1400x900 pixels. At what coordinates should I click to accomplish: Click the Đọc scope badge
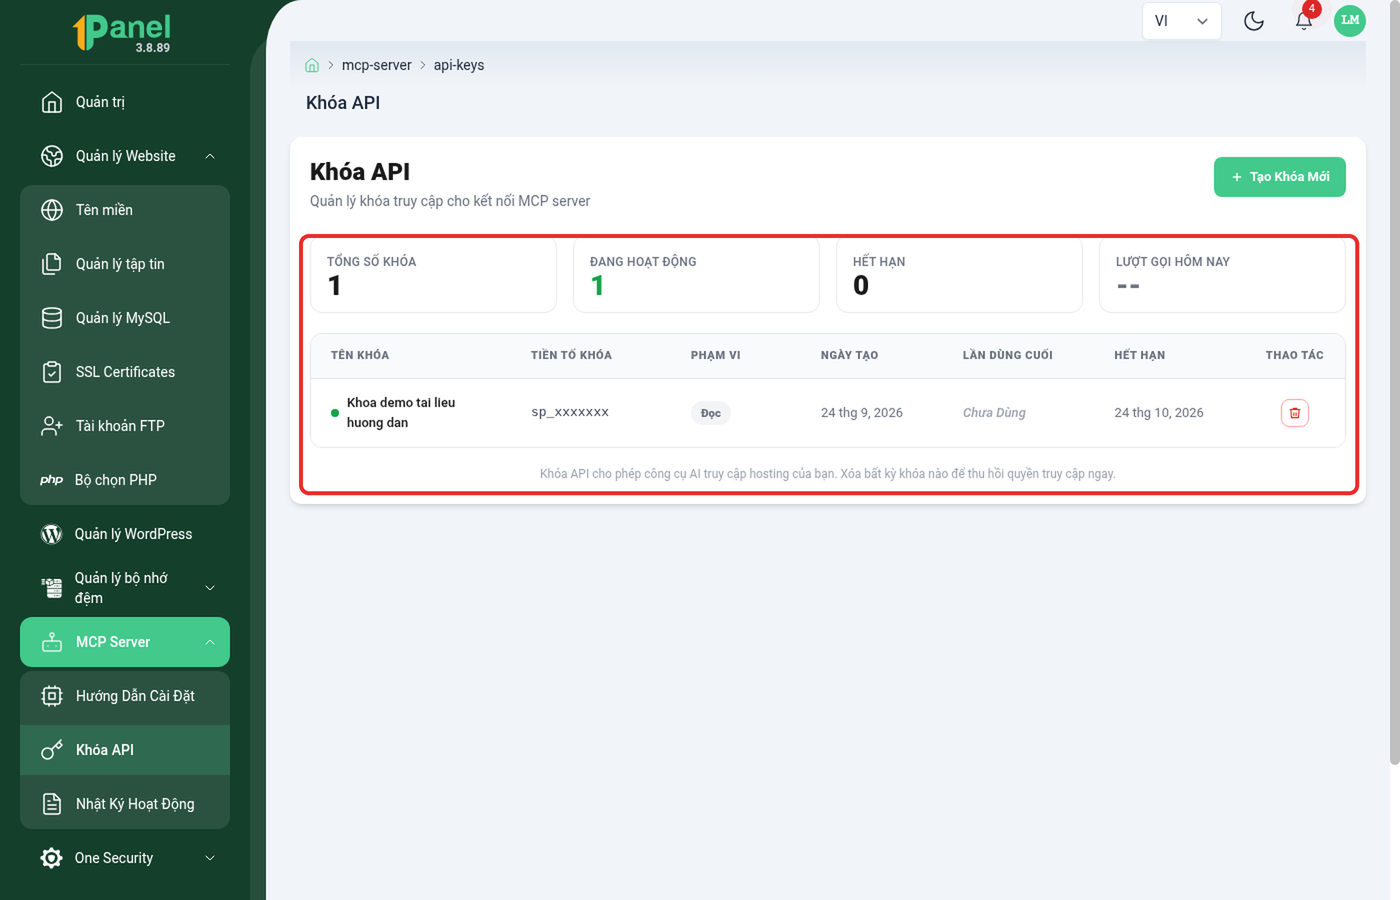pyautogui.click(x=711, y=413)
